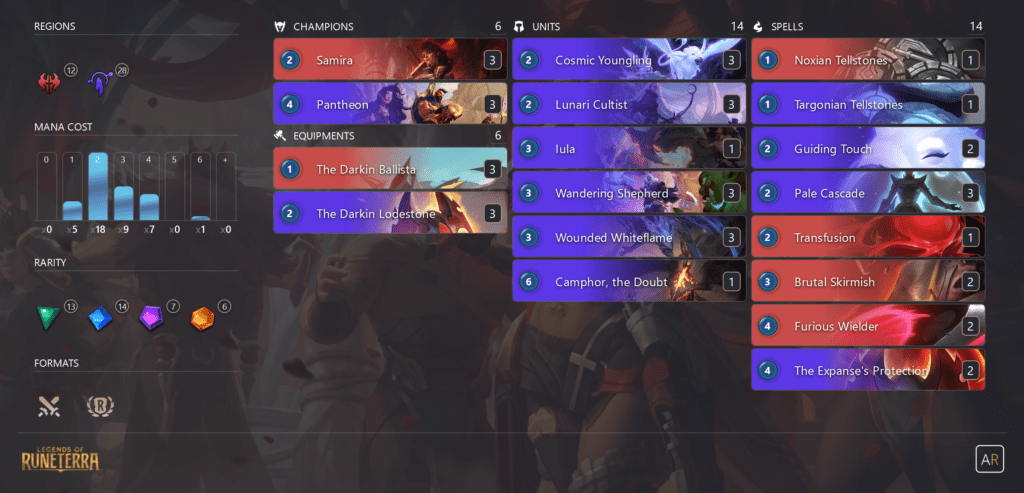Open the Samira champion card

390,60
